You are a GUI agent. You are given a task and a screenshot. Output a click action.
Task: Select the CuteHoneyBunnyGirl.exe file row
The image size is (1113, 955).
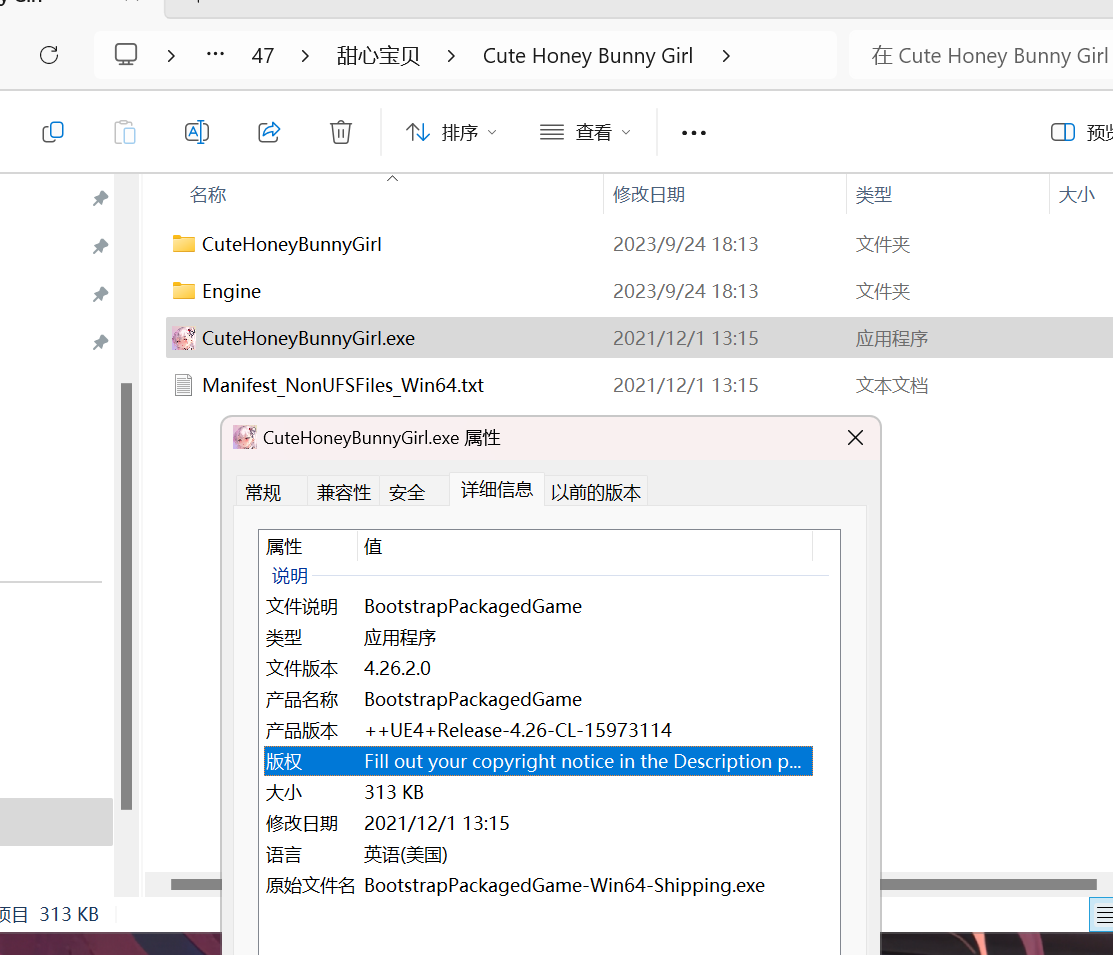(639, 338)
